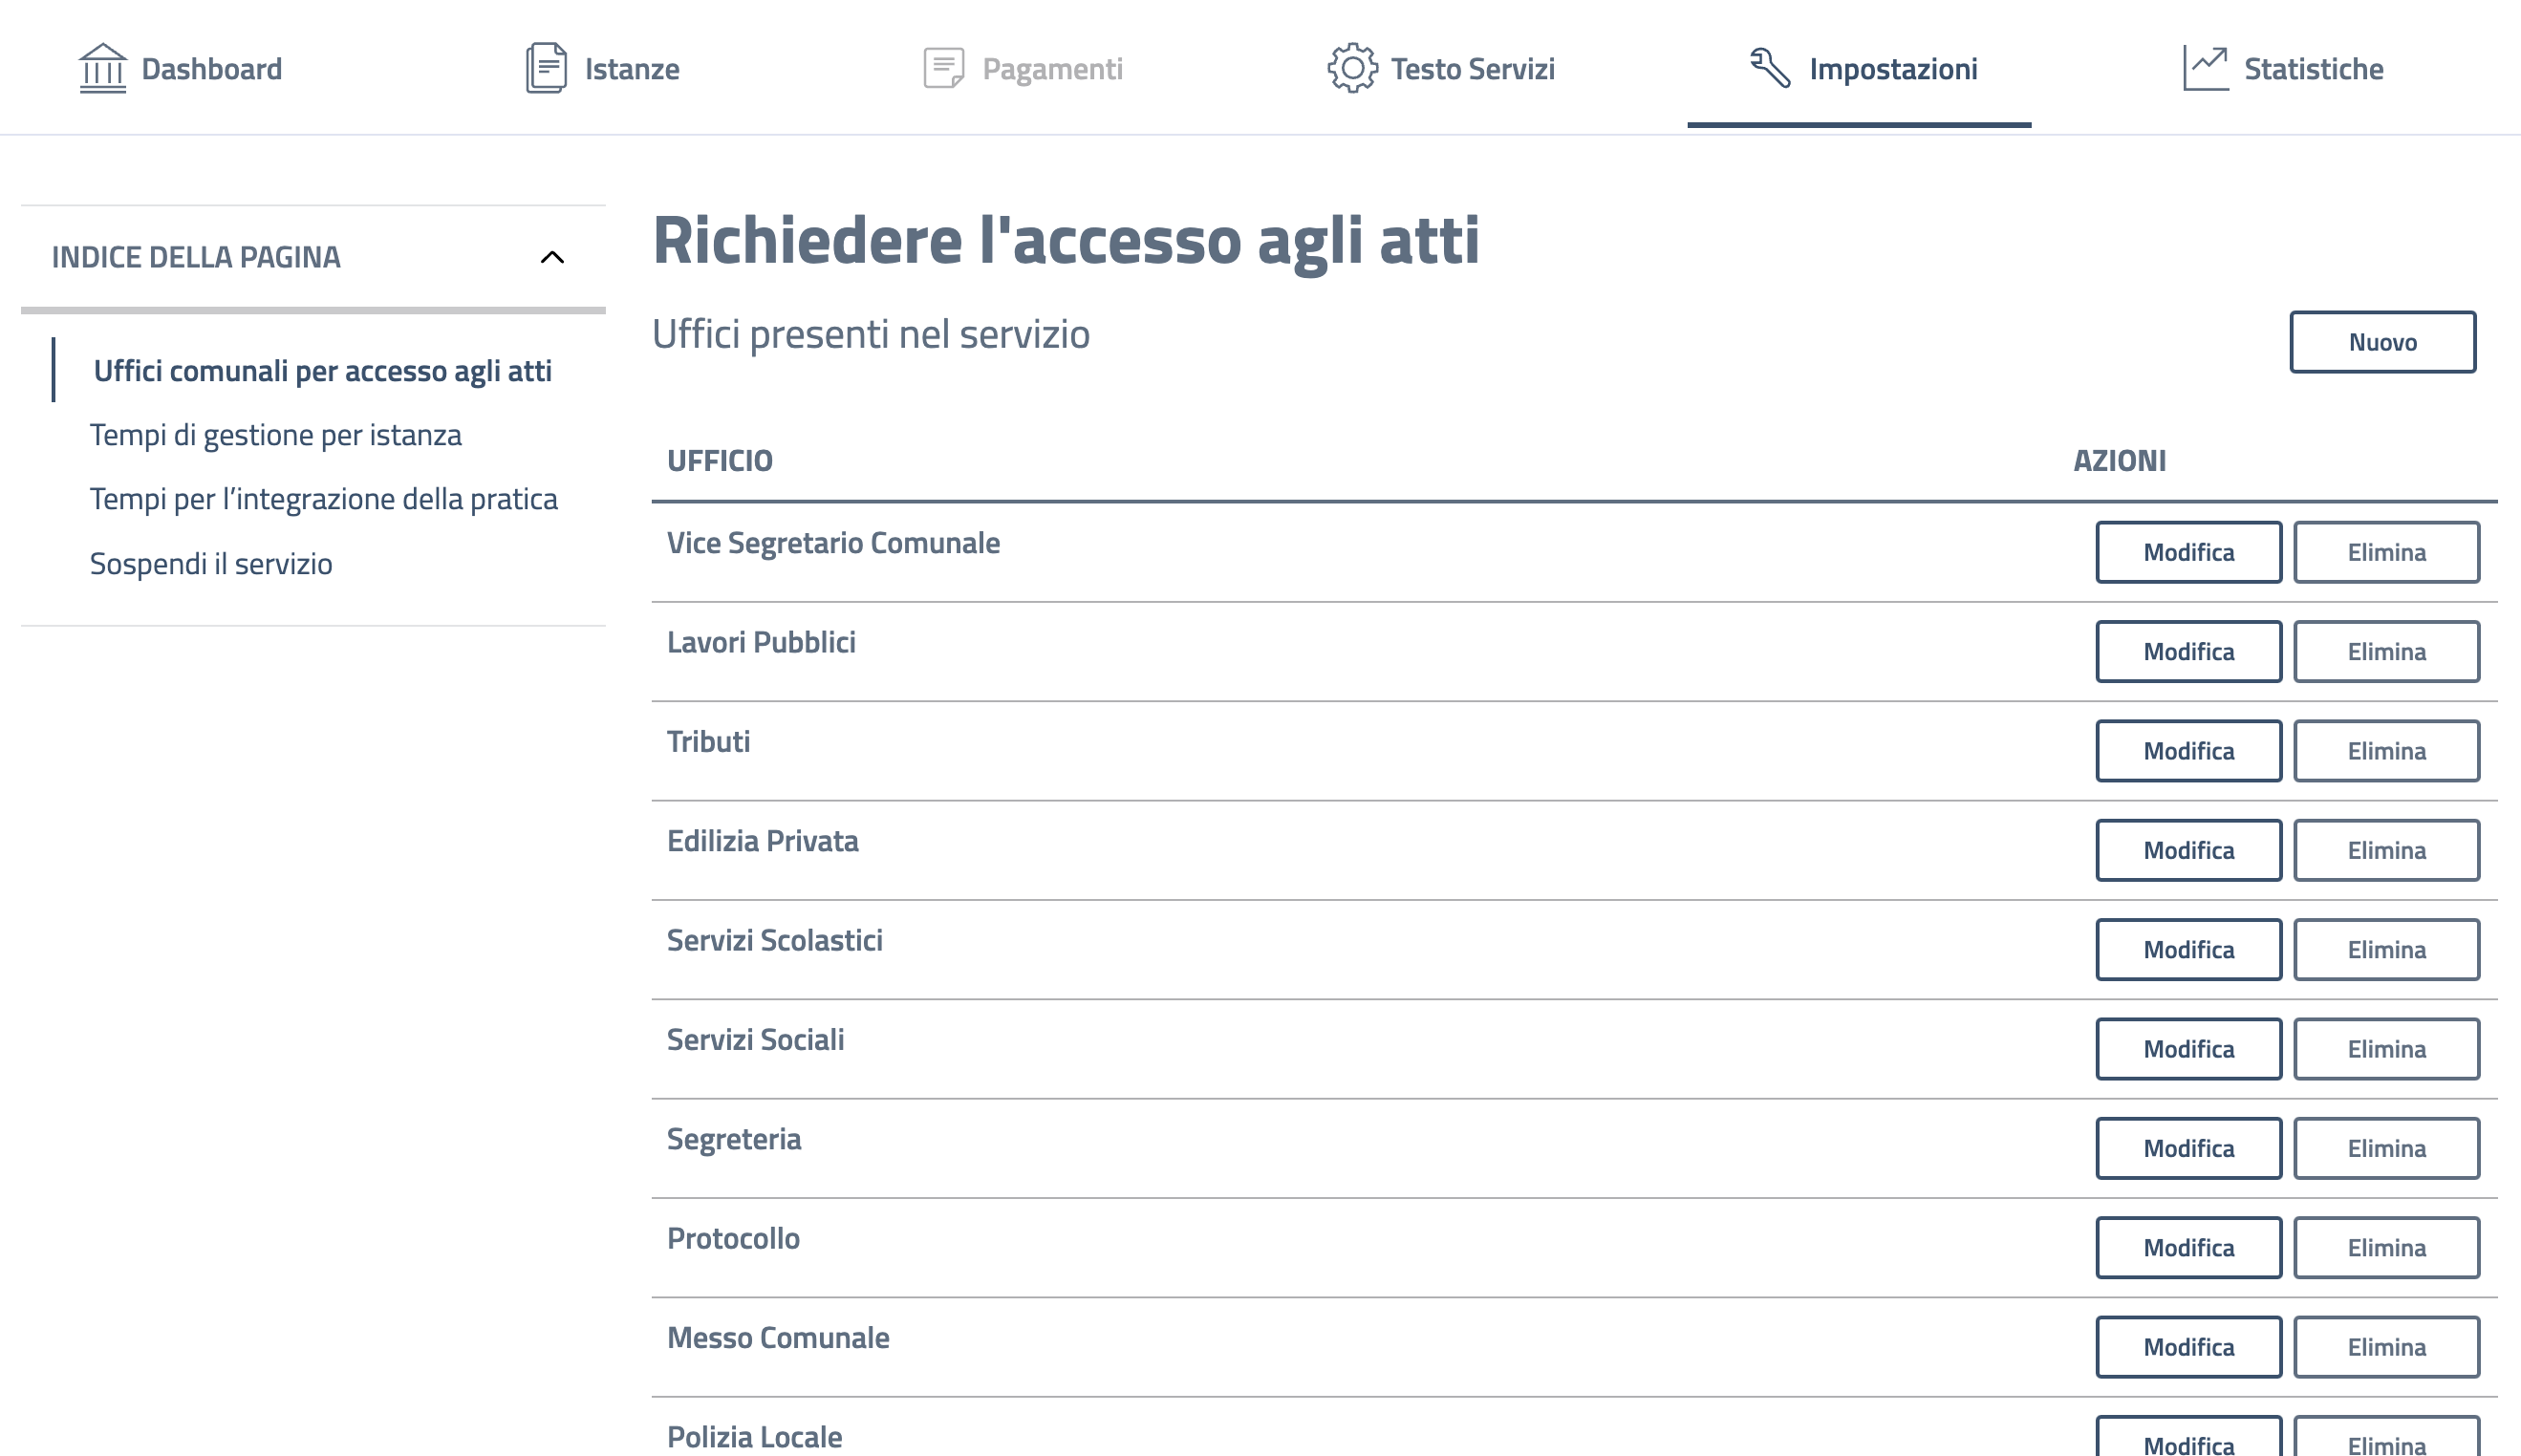Image resolution: width=2521 pixels, height=1456 pixels.
Task: Go to Tempi di gestione per istanza
Action: tap(275, 435)
